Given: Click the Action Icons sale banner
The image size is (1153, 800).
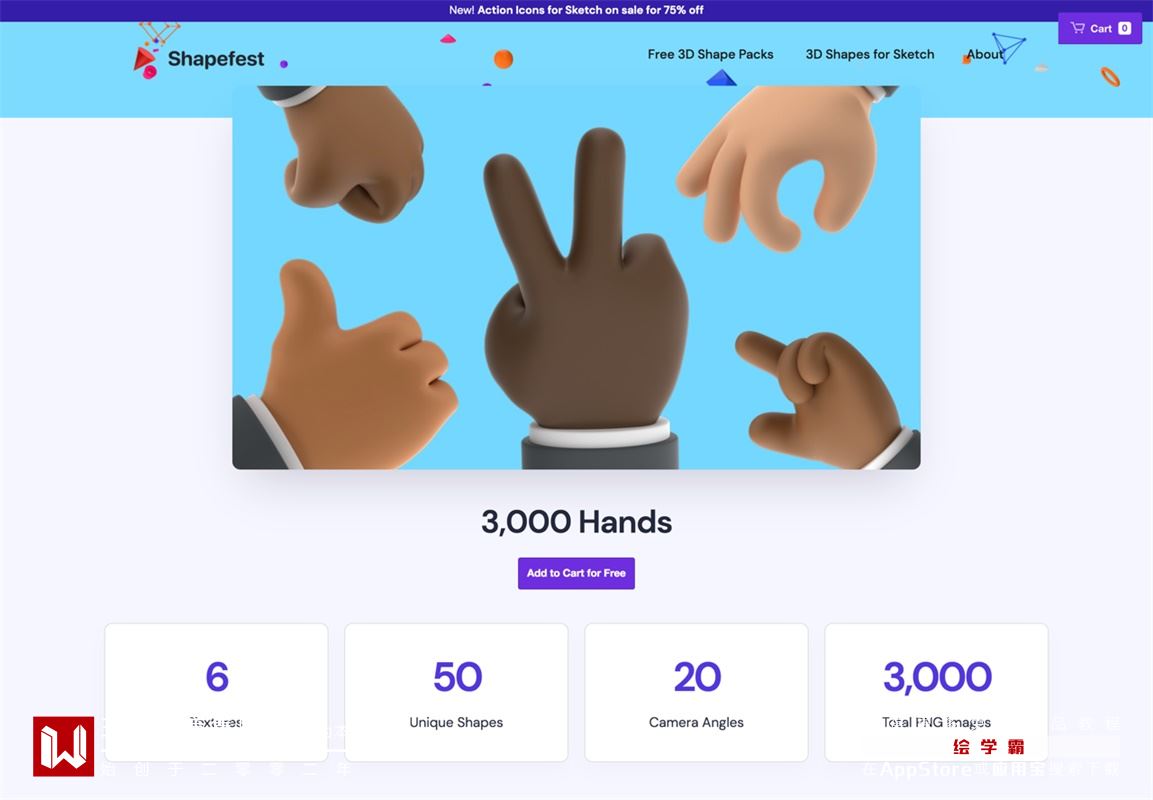Looking at the screenshot, I should [576, 10].
